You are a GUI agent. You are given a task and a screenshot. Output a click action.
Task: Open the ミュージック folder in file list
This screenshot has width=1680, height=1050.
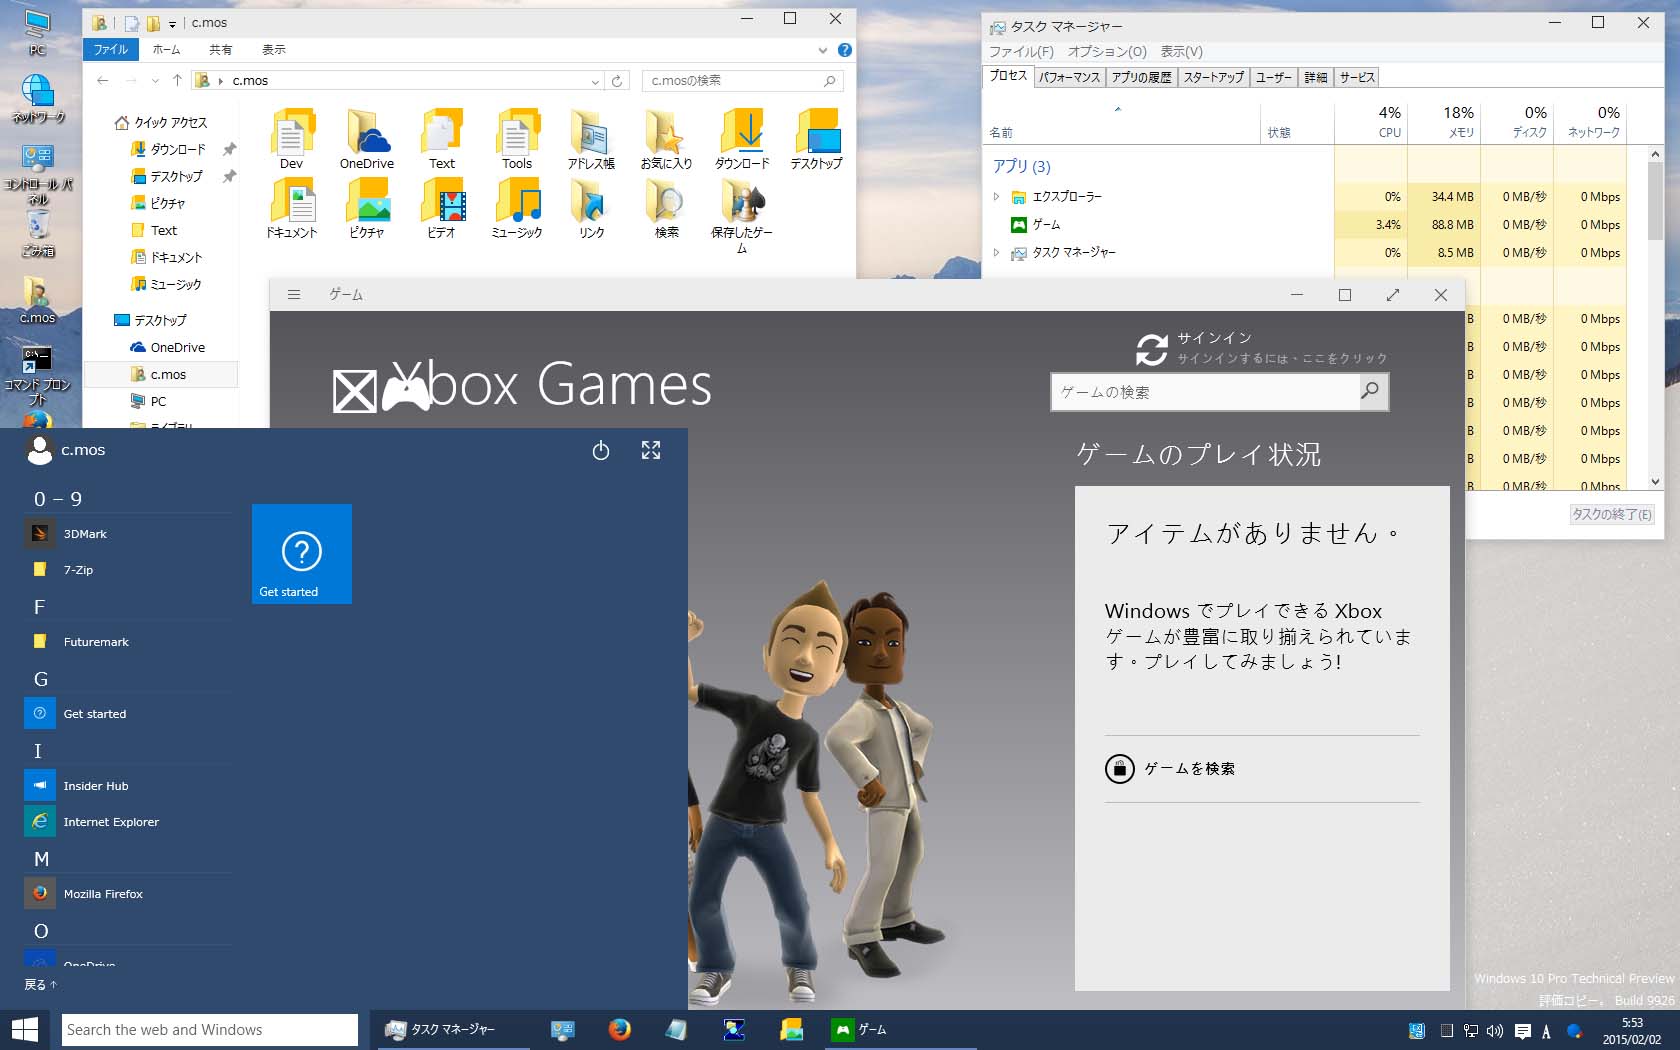tap(517, 208)
